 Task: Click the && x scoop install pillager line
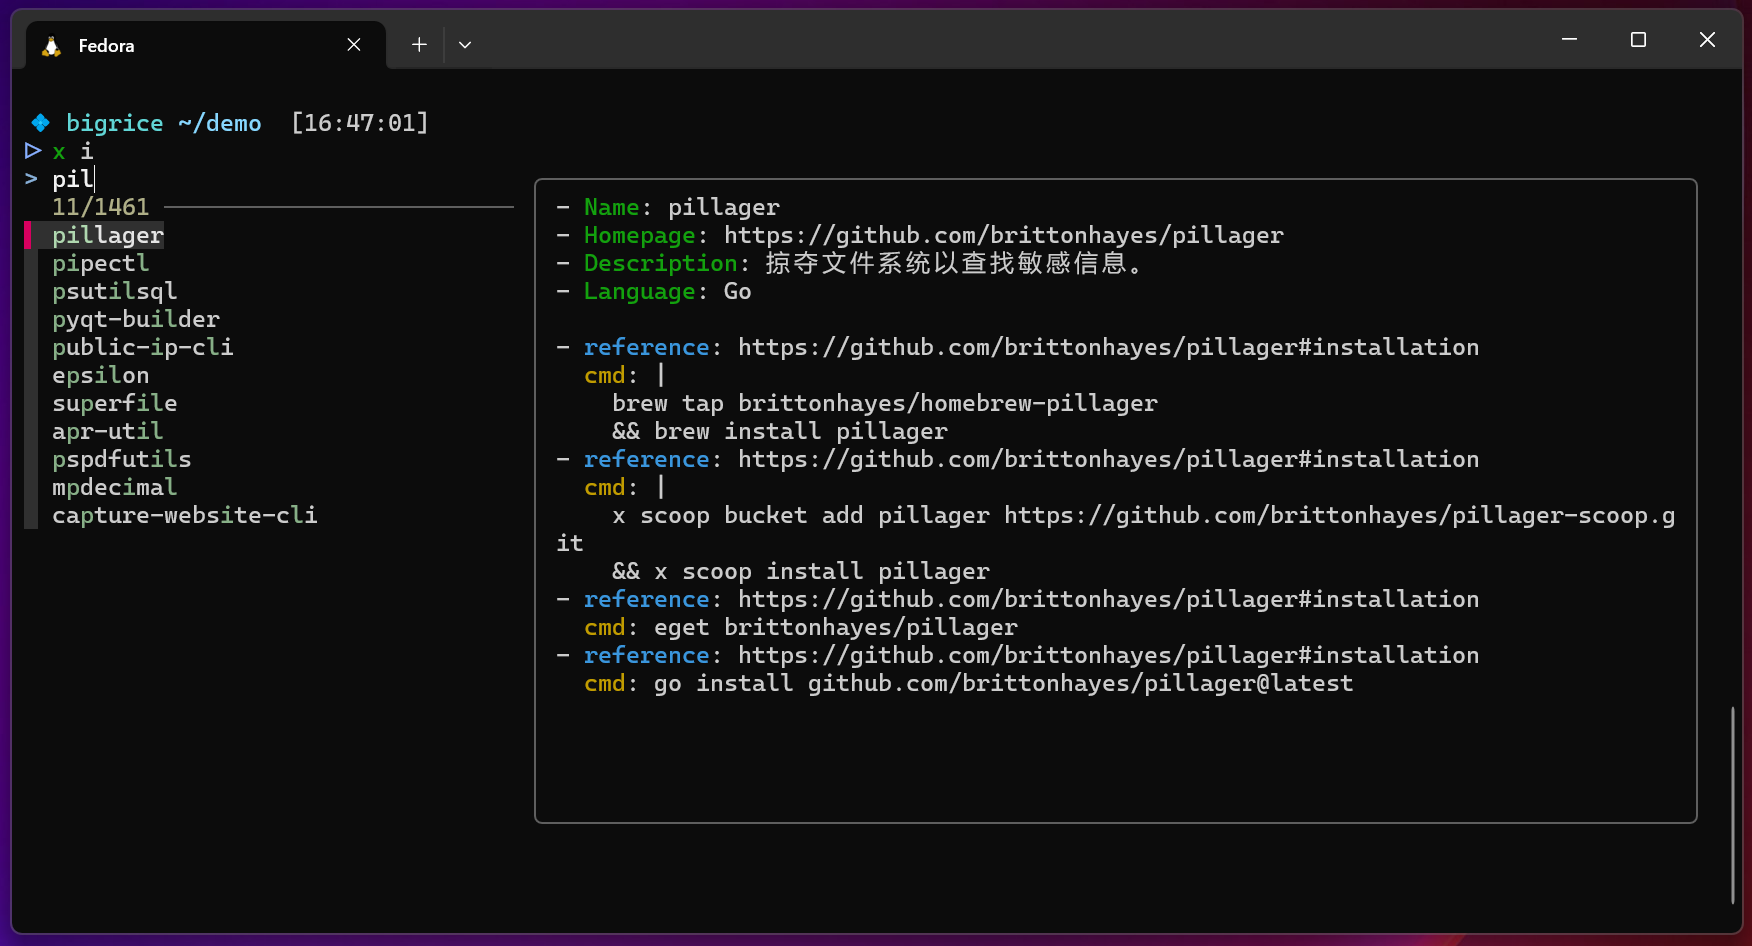[x=801, y=572]
